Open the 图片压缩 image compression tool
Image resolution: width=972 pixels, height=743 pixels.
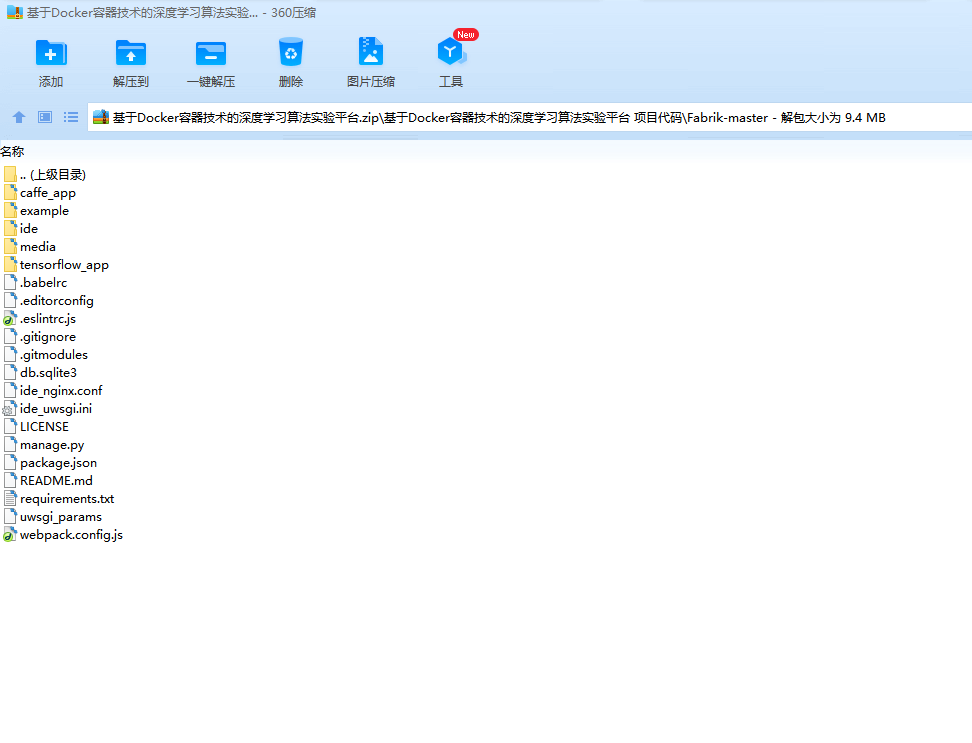click(371, 52)
